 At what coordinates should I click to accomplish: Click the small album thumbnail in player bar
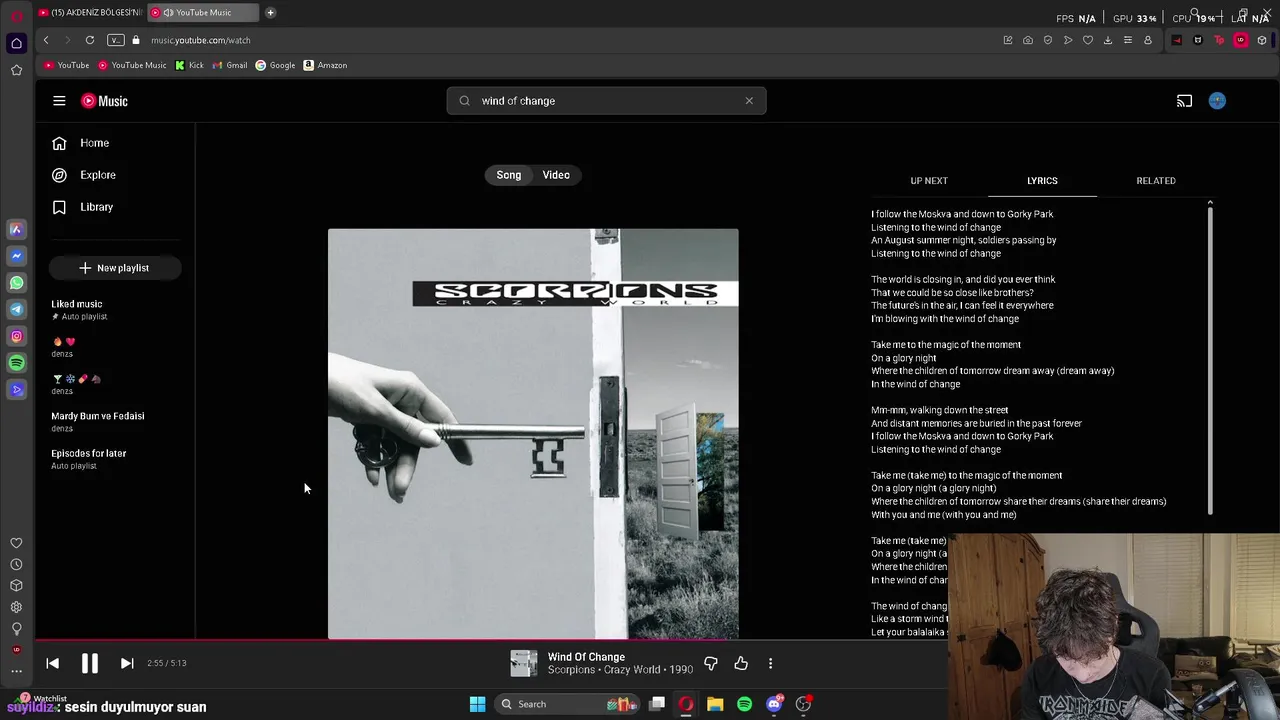point(524,663)
